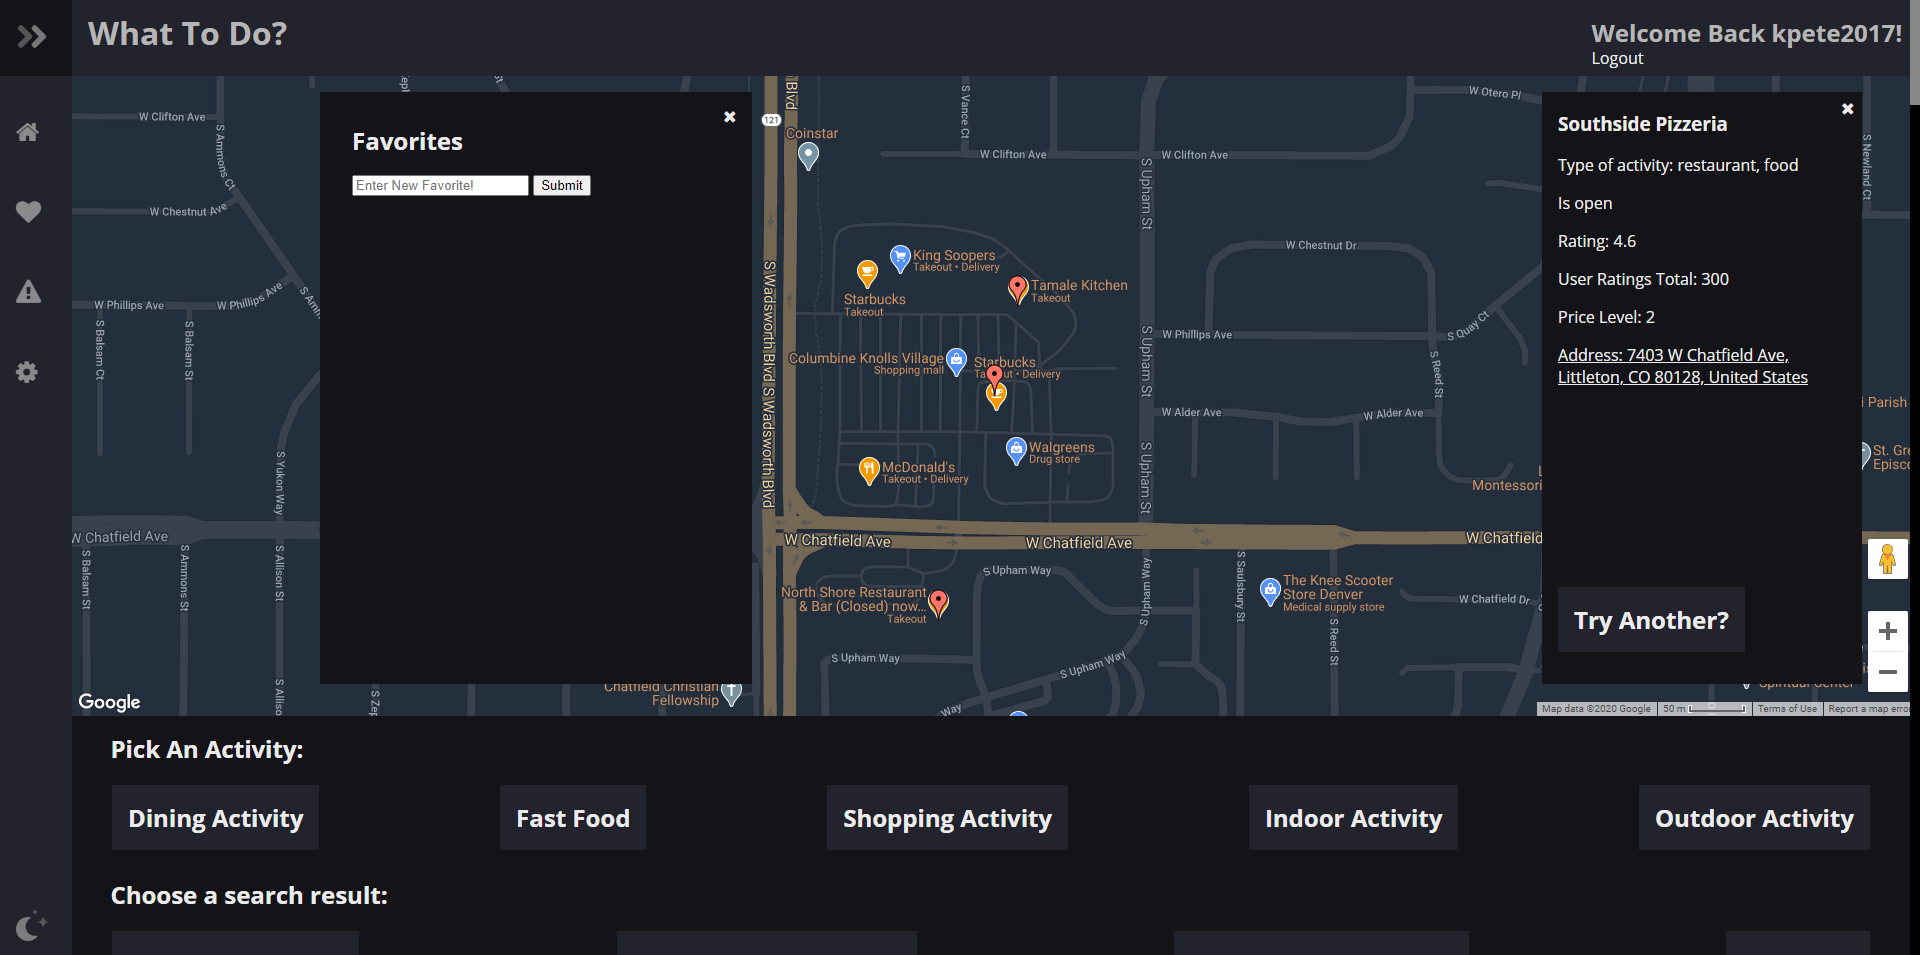Viewport: 1920px width, 955px height.
Task: Click the Chatfield Christian Fellowship marker
Action: coord(731,693)
